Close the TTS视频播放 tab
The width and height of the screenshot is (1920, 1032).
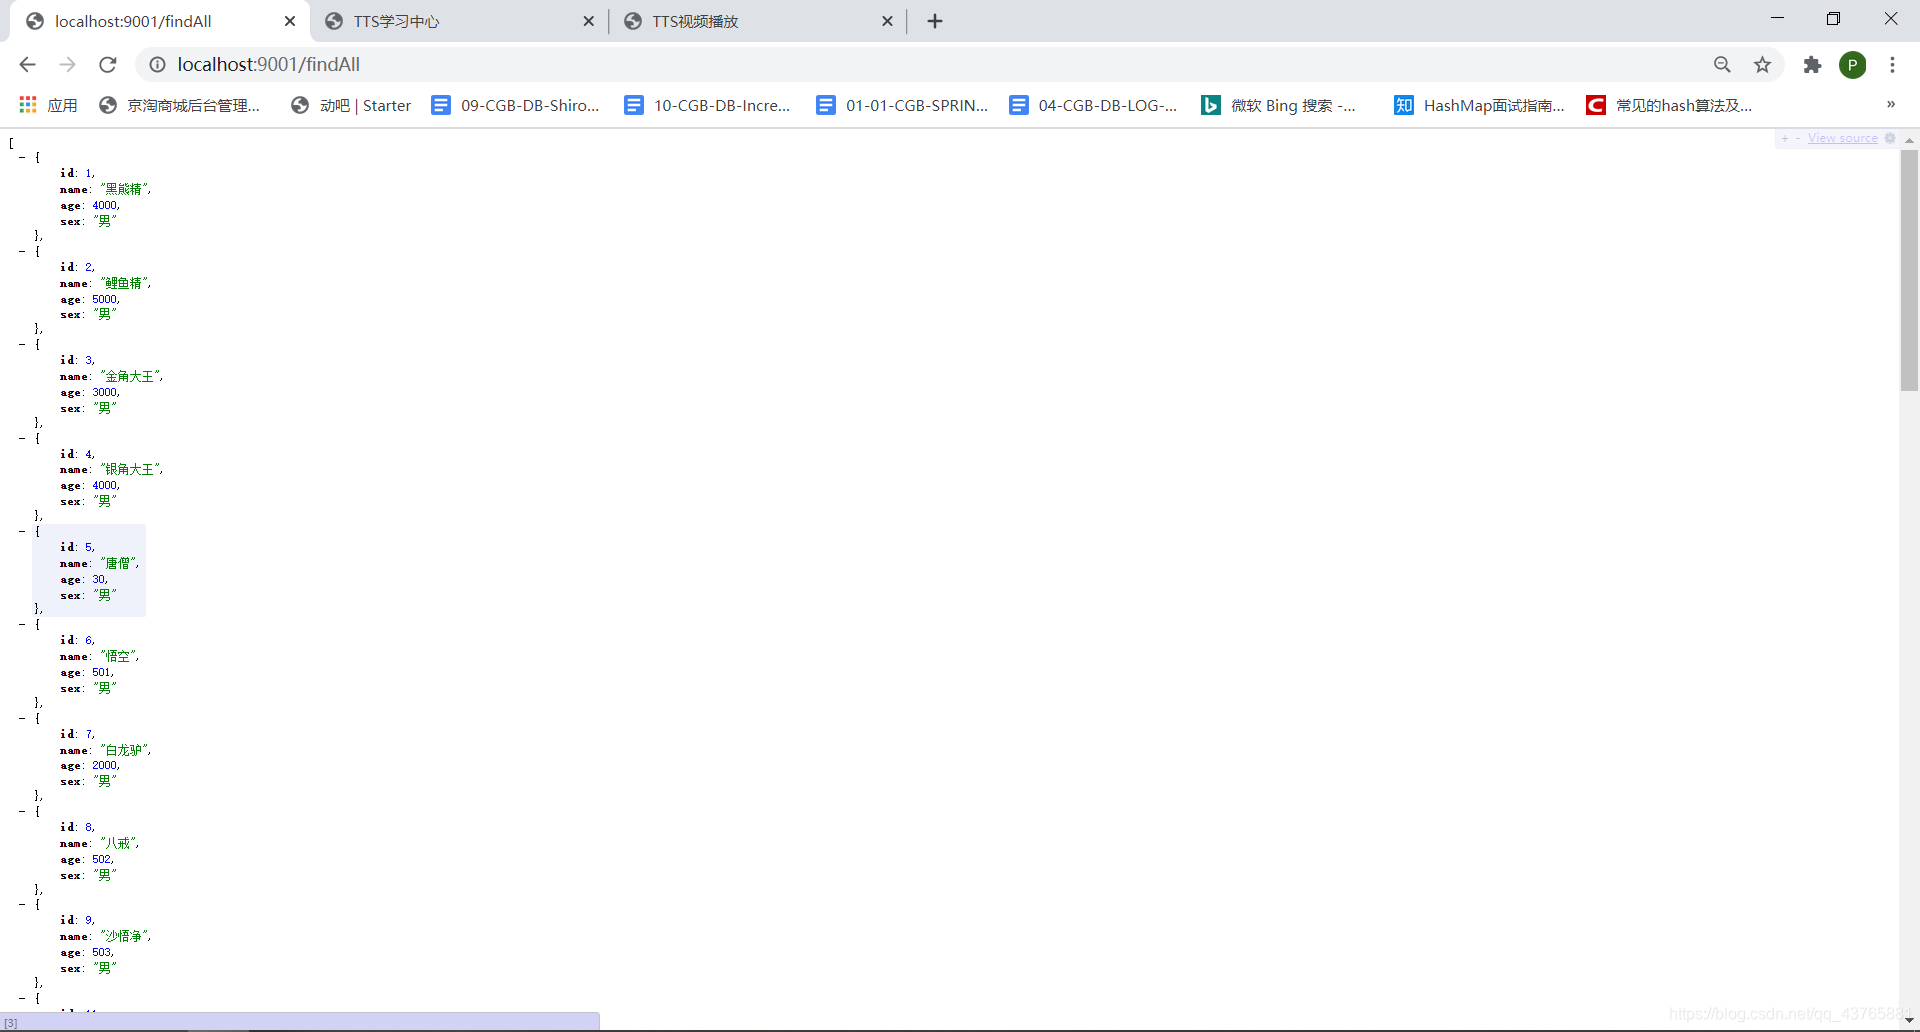click(887, 21)
